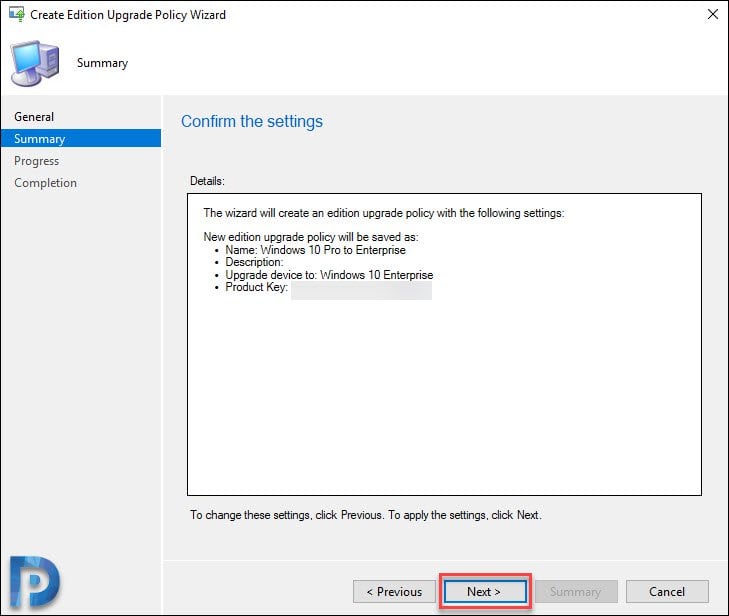Click the 'Description:' bullet line
Image resolution: width=729 pixels, height=616 pixels.
pos(254,262)
